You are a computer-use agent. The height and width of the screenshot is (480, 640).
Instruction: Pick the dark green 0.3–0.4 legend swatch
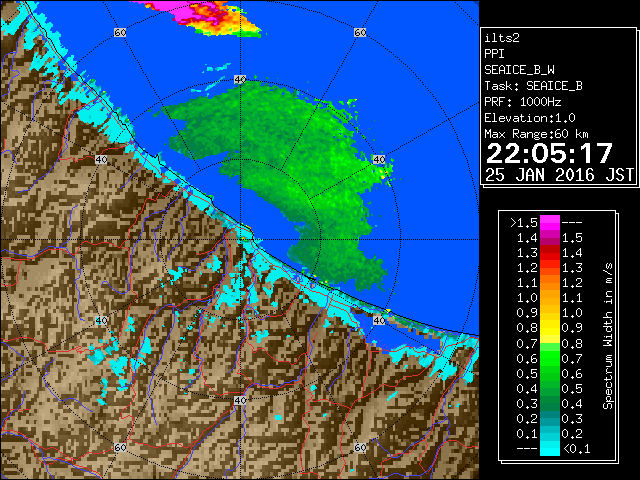point(550,403)
